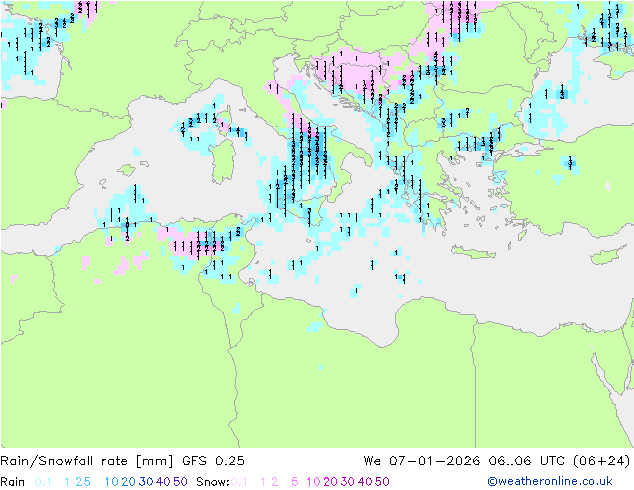Screen dimensions: 634x490
Task: Select the Rain legend value 30
Action: click(x=146, y=482)
